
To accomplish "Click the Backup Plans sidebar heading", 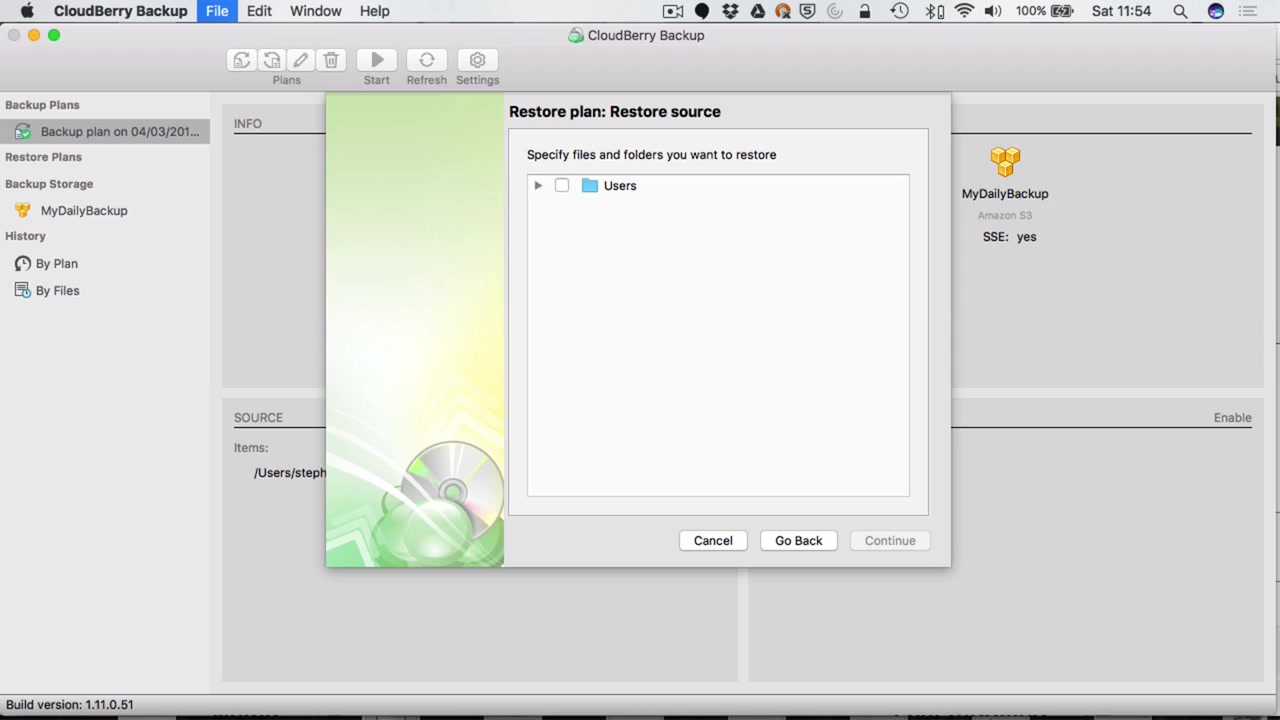I will pyautogui.click(x=42, y=105).
